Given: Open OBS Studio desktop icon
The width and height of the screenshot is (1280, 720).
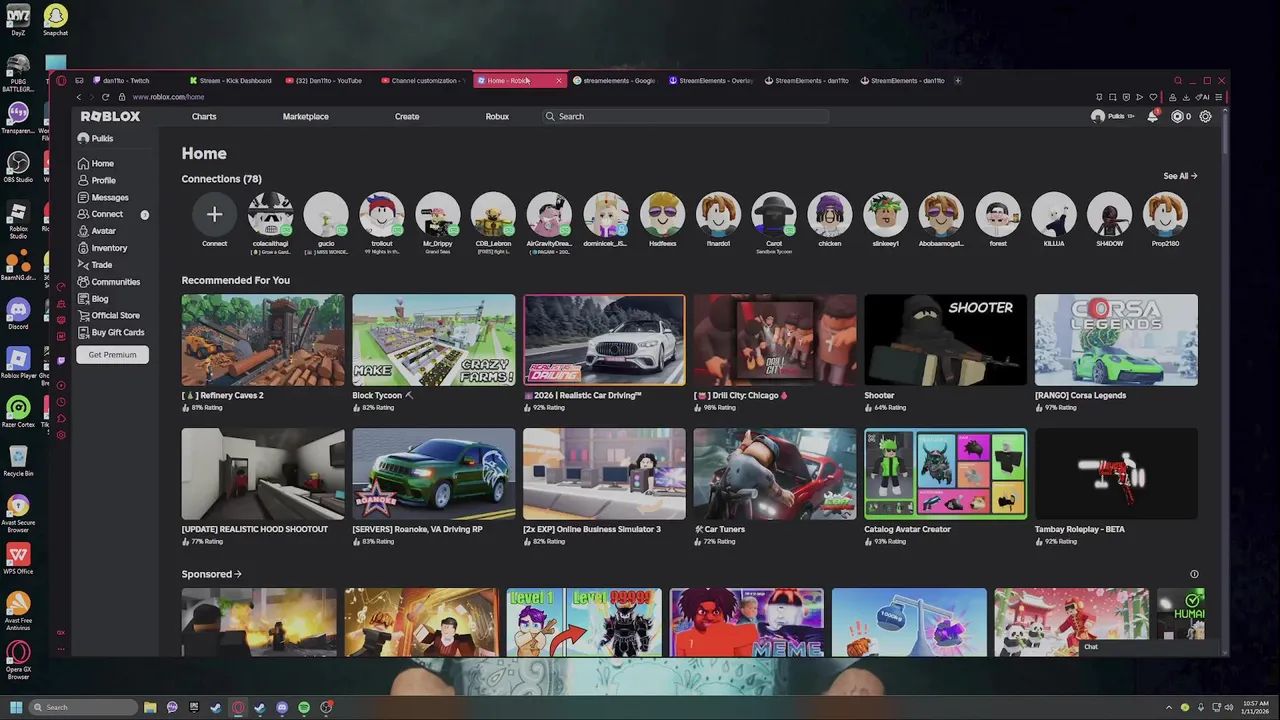Looking at the screenshot, I should click(17, 167).
